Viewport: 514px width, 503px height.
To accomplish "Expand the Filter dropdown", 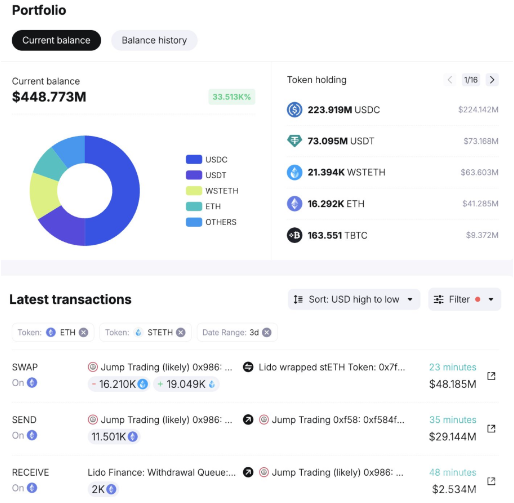I will click(x=464, y=299).
